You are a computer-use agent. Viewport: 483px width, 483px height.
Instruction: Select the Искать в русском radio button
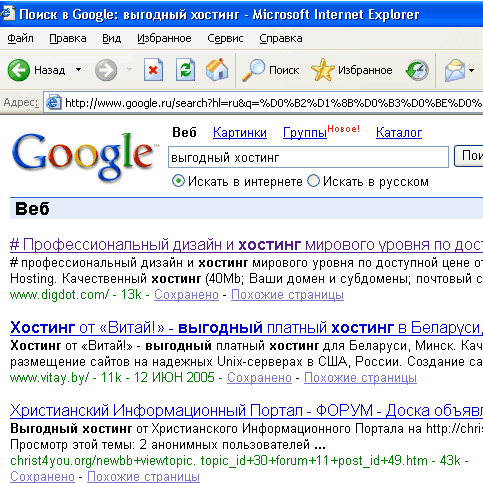[x=313, y=181]
